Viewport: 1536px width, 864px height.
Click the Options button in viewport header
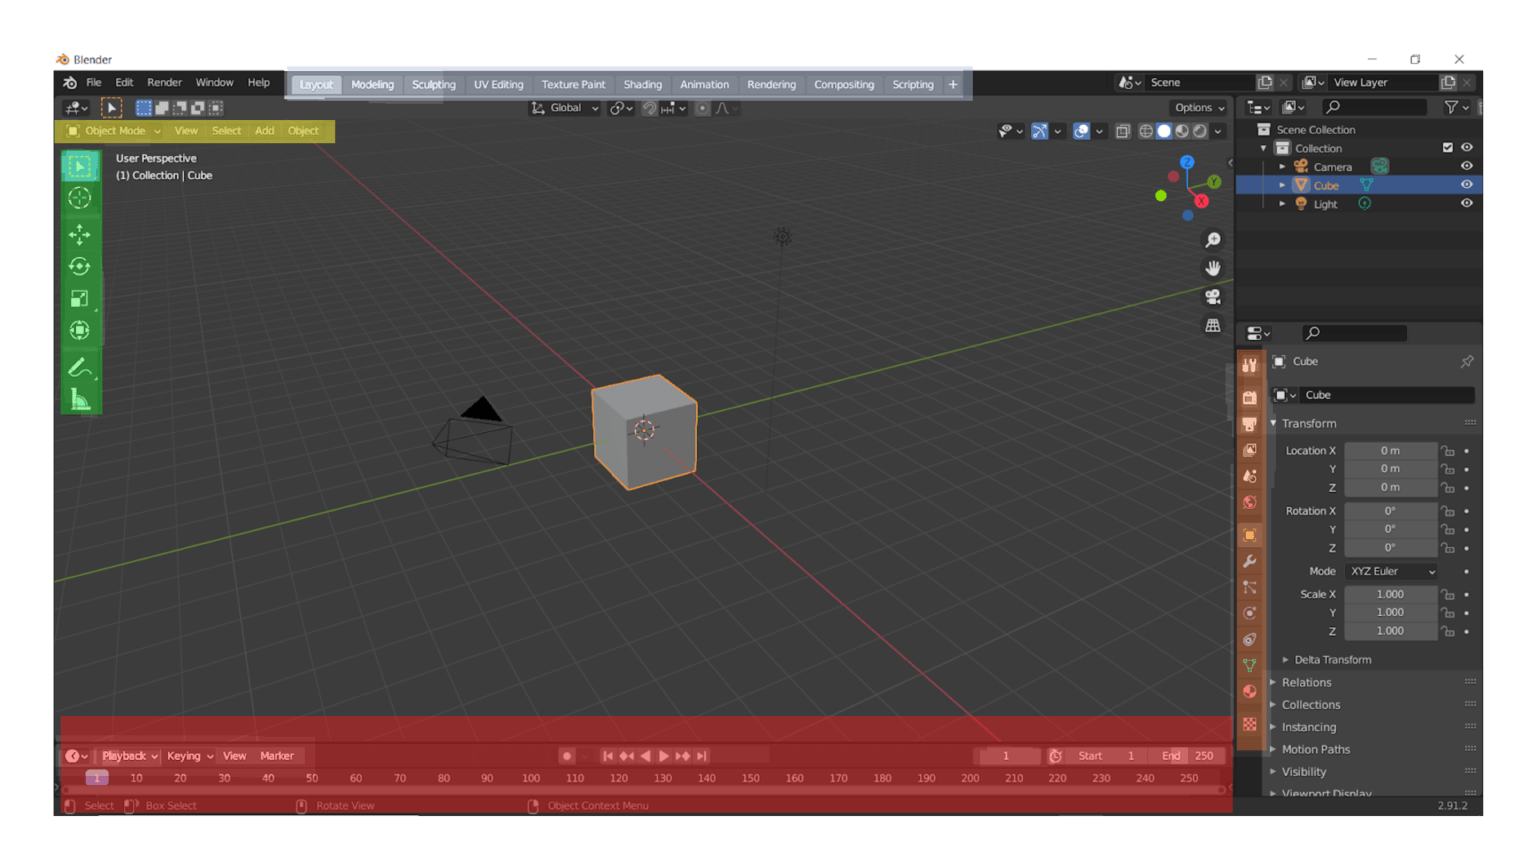pyautogui.click(x=1196, y=107)
